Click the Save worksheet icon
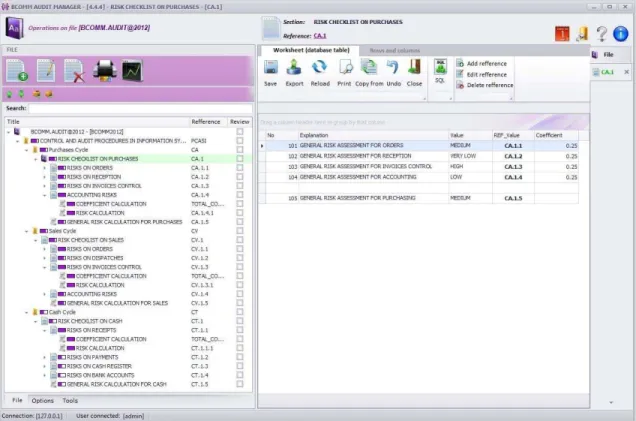This screenshot has width=636, height=421. point(271,67)
